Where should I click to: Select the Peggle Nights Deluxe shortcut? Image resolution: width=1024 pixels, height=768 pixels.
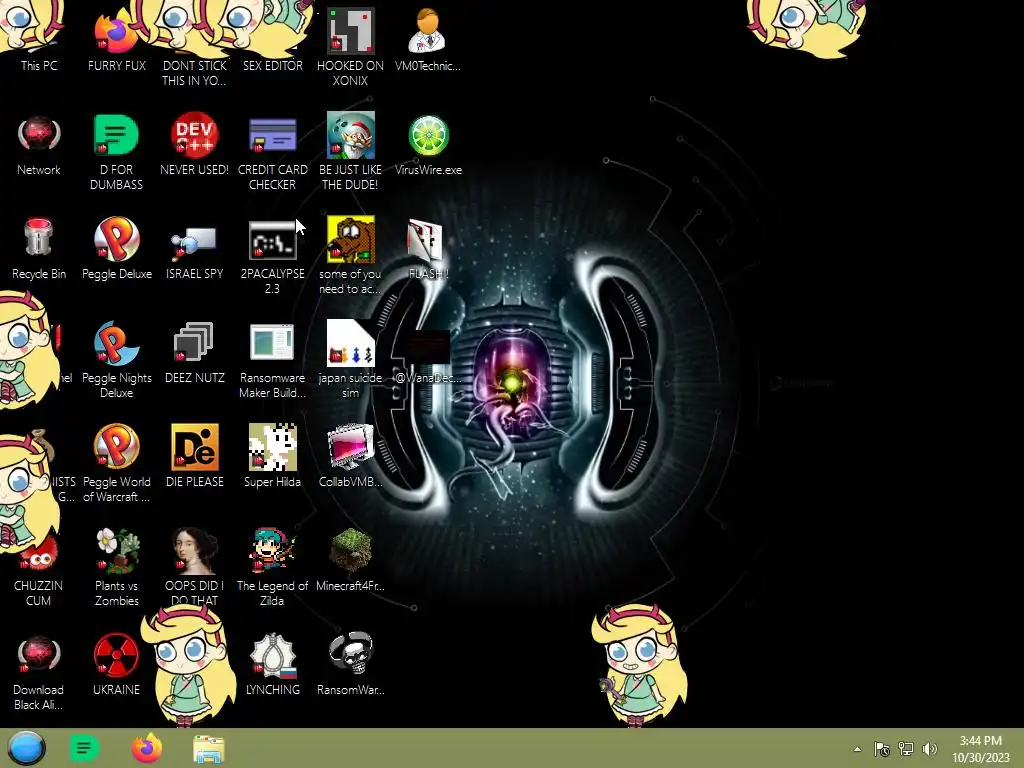pos(116,359)
